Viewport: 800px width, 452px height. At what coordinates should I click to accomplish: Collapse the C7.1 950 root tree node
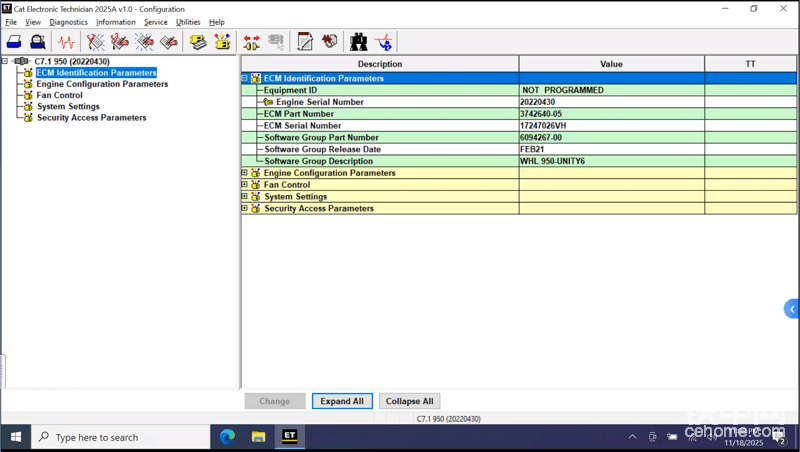[5, 61]
